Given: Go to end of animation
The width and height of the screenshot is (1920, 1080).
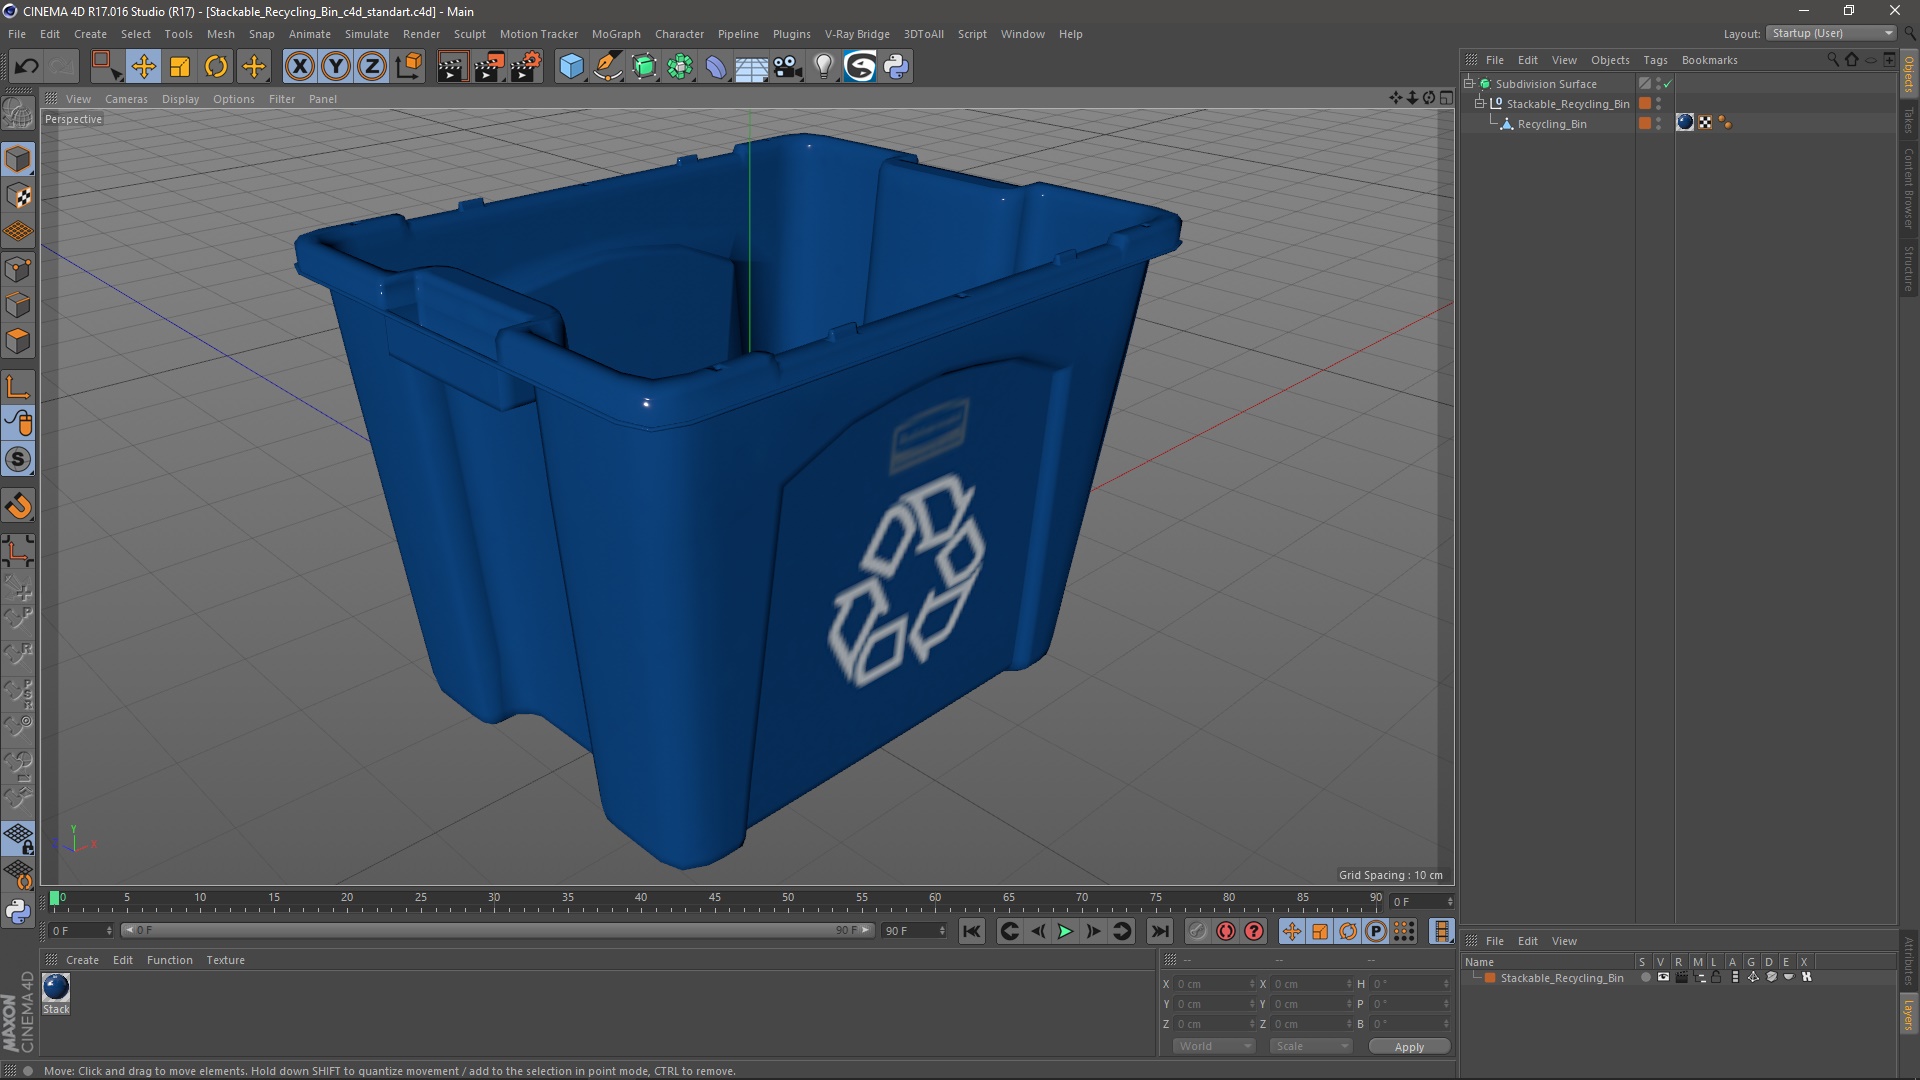Looking at the screenshot, I should 1159,932.
